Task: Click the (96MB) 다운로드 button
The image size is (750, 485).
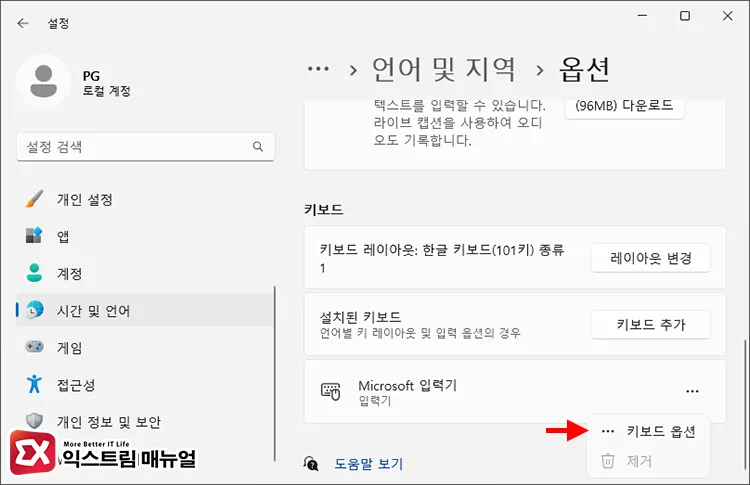Action: pyautogui.click(x=624, y=106)
